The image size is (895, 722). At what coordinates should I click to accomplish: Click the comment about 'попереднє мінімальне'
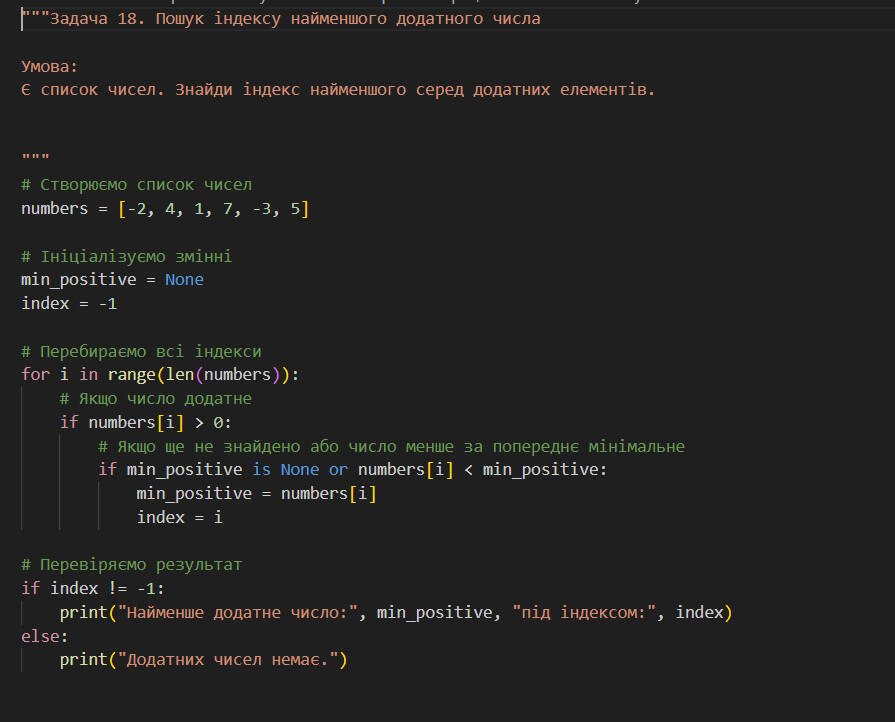point(391,447)
